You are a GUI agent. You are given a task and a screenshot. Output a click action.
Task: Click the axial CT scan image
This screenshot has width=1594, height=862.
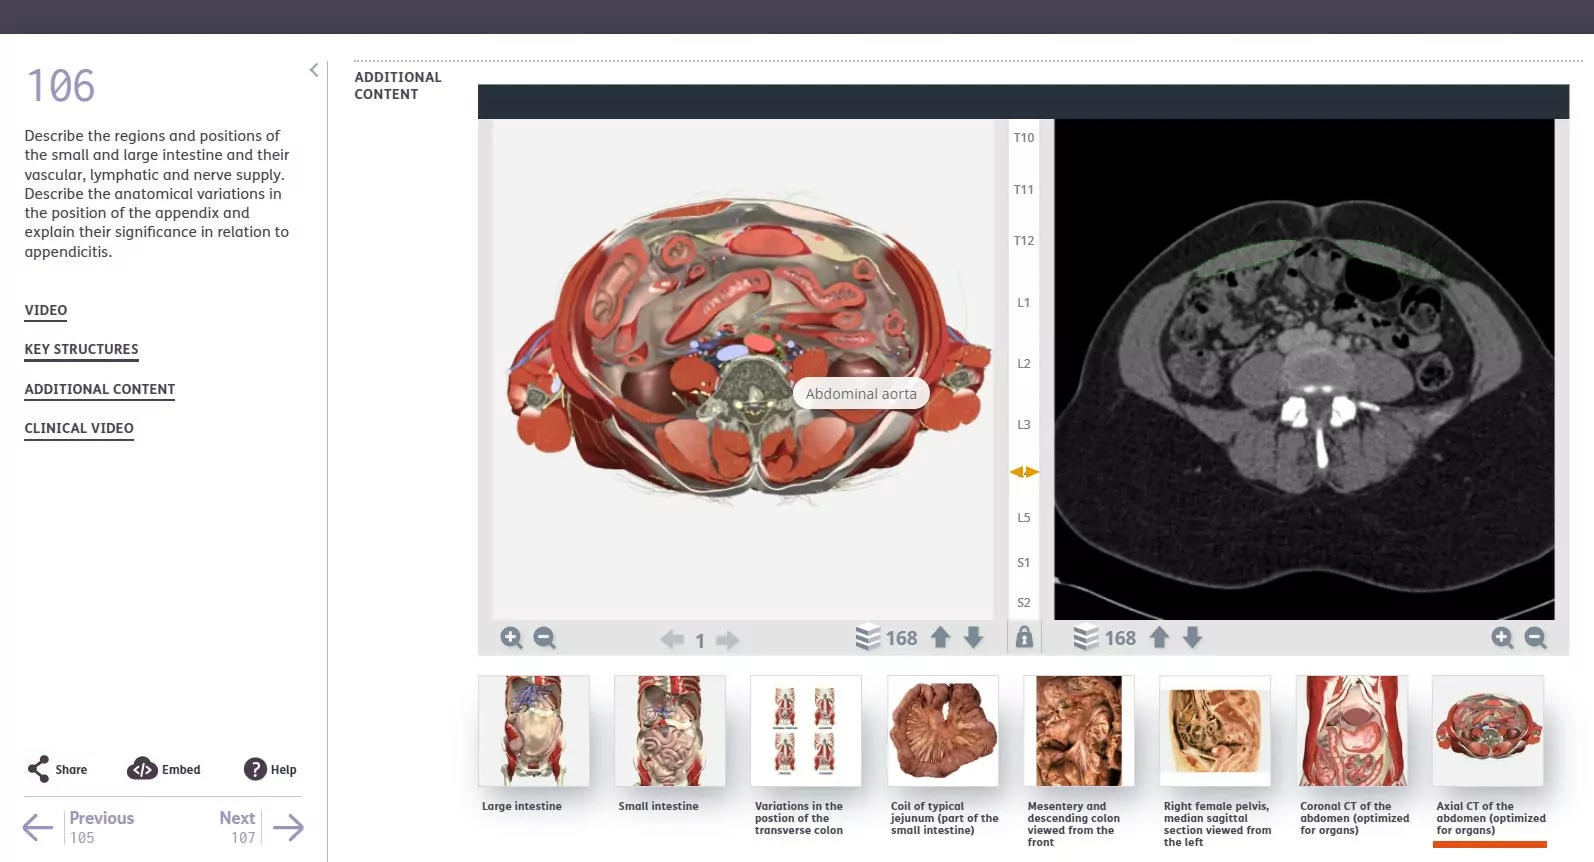[1304, 369]
